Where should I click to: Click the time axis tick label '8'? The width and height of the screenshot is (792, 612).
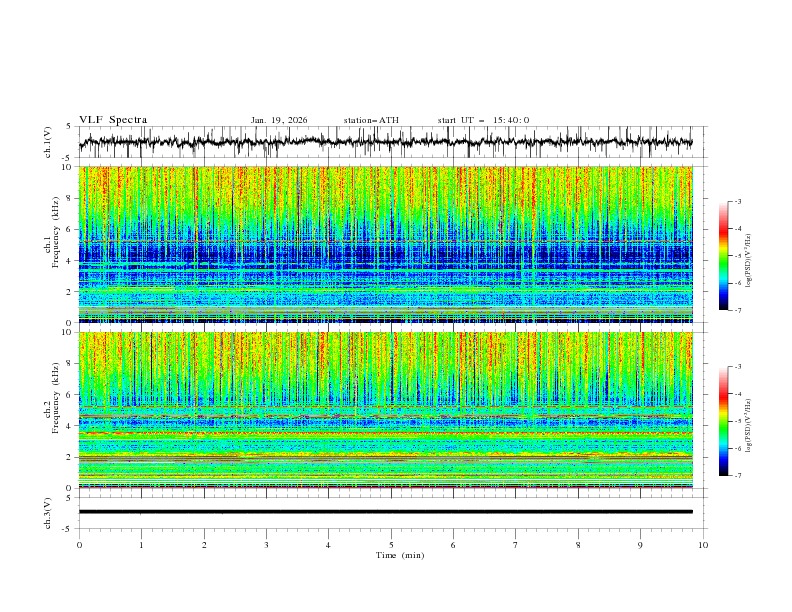click(578, 545)
